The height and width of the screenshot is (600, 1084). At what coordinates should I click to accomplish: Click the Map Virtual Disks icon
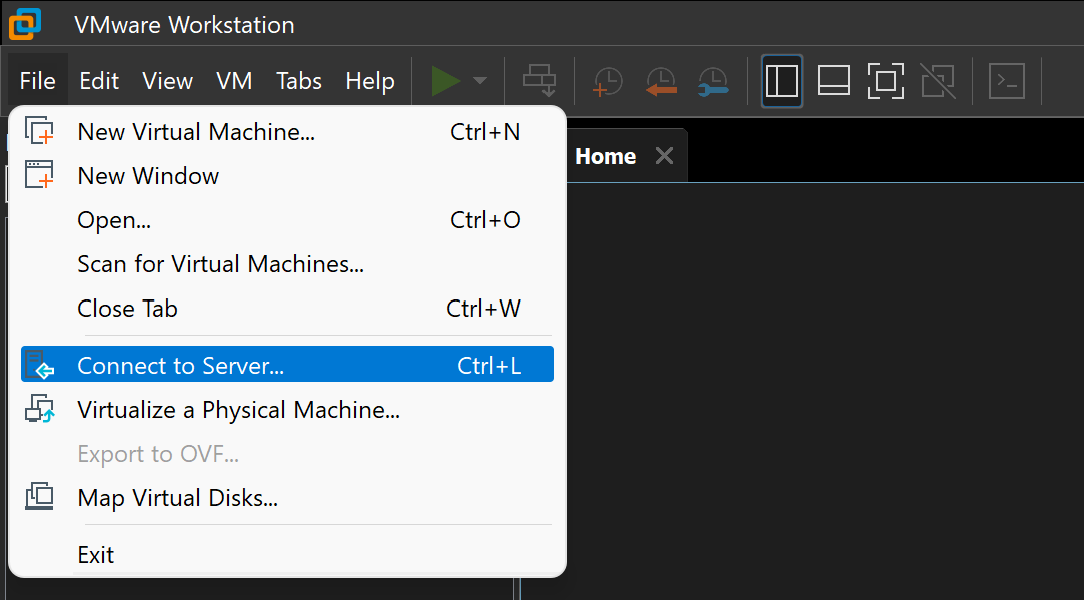point(39,496)
